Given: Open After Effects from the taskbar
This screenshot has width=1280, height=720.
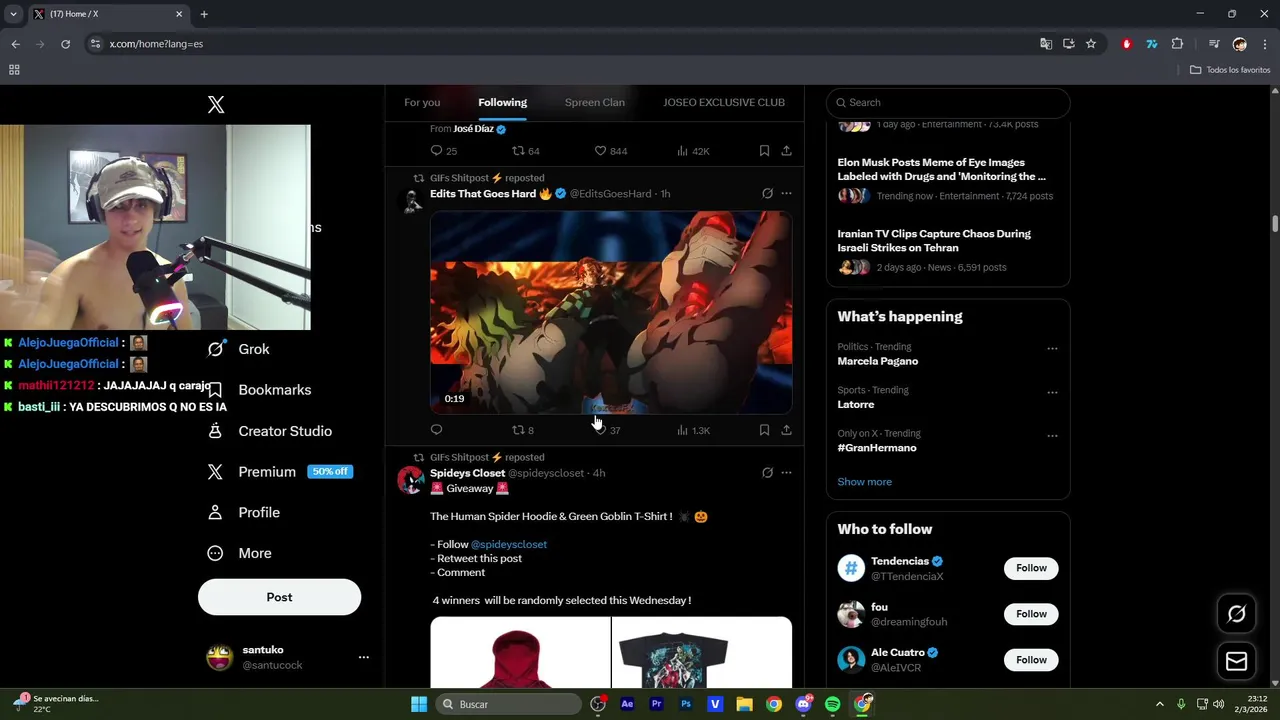Looking at the screenshot, I should [627, 704].
